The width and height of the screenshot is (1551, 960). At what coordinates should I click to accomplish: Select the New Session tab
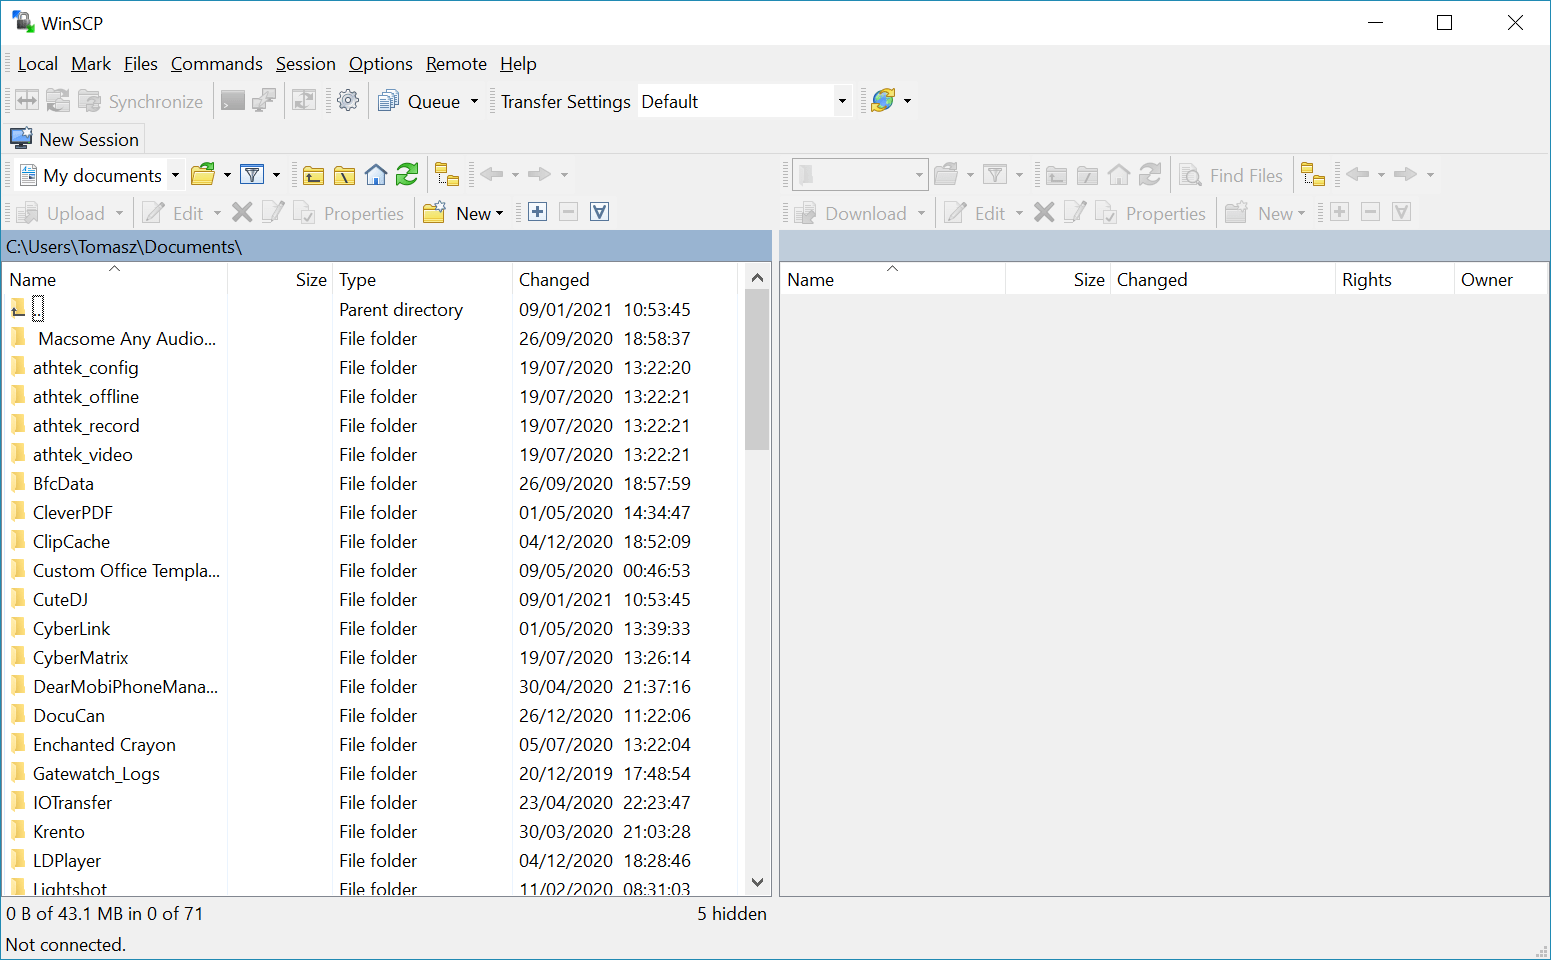(75, 138)
